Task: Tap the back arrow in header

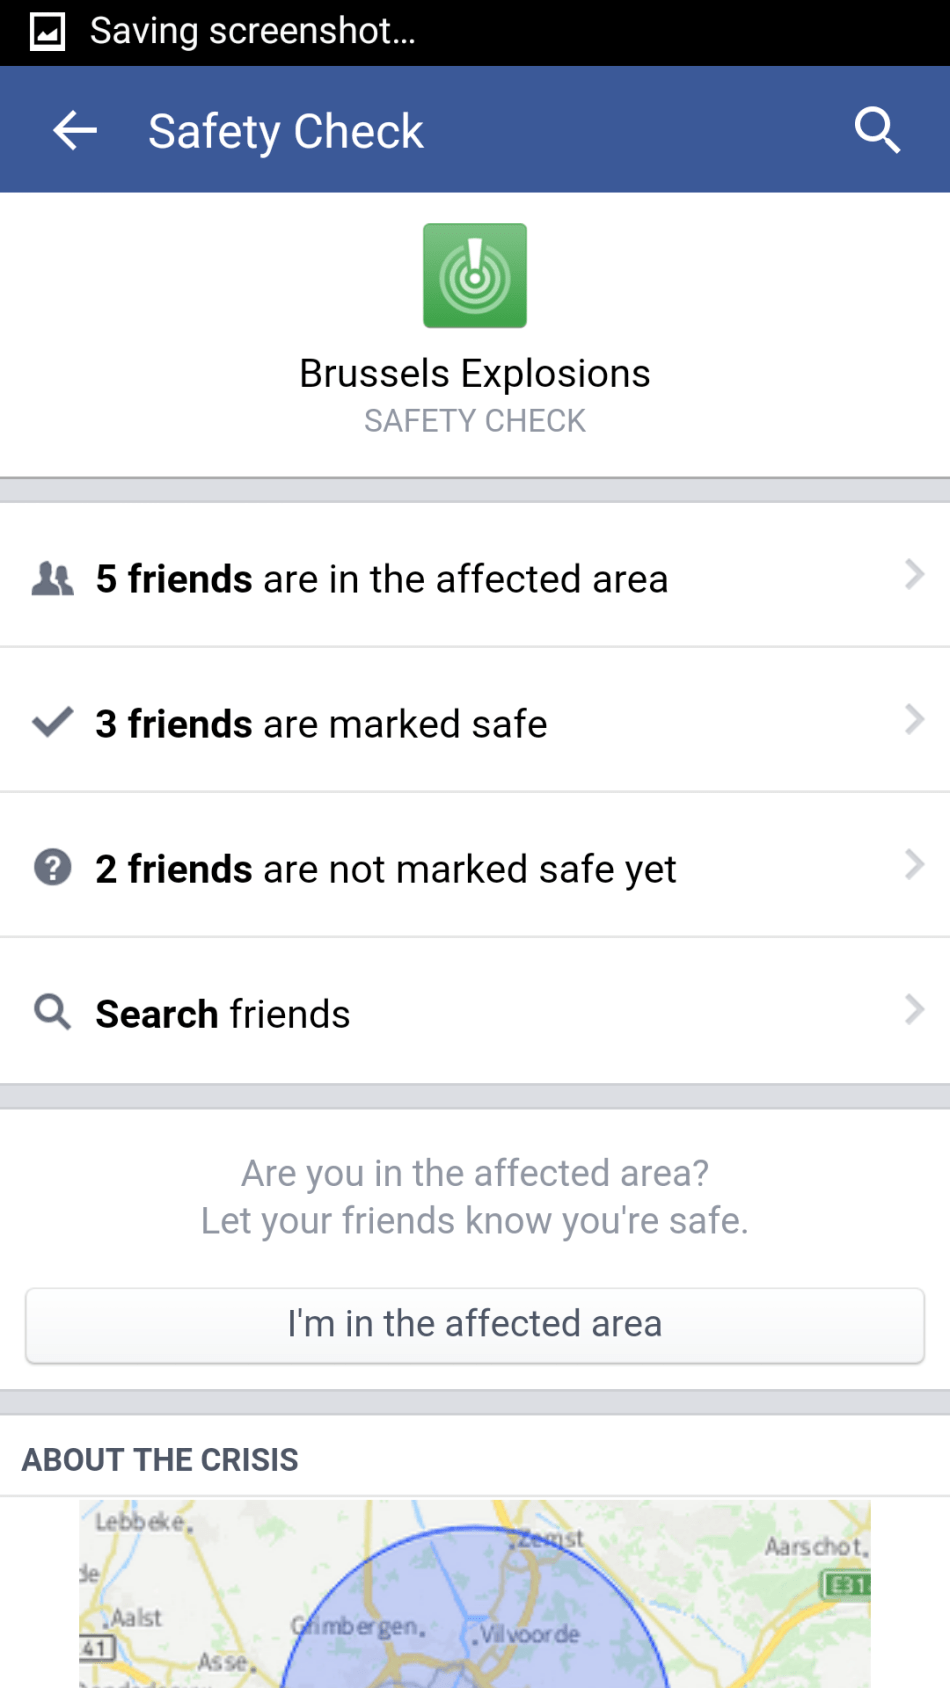Action: tap(75, 130)
